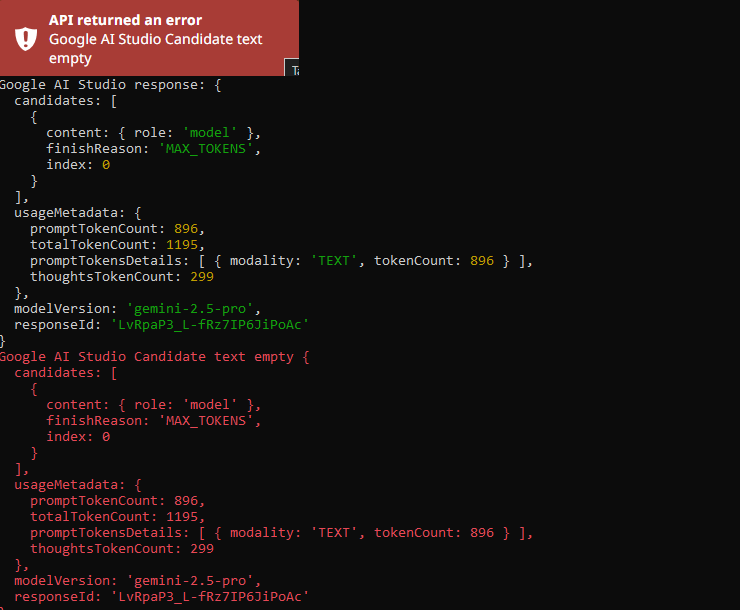The width and height of the screenshot is (740, 610).
Task: Click the white 'usageMetadata: {' line
Action: (x=77, y=213)
